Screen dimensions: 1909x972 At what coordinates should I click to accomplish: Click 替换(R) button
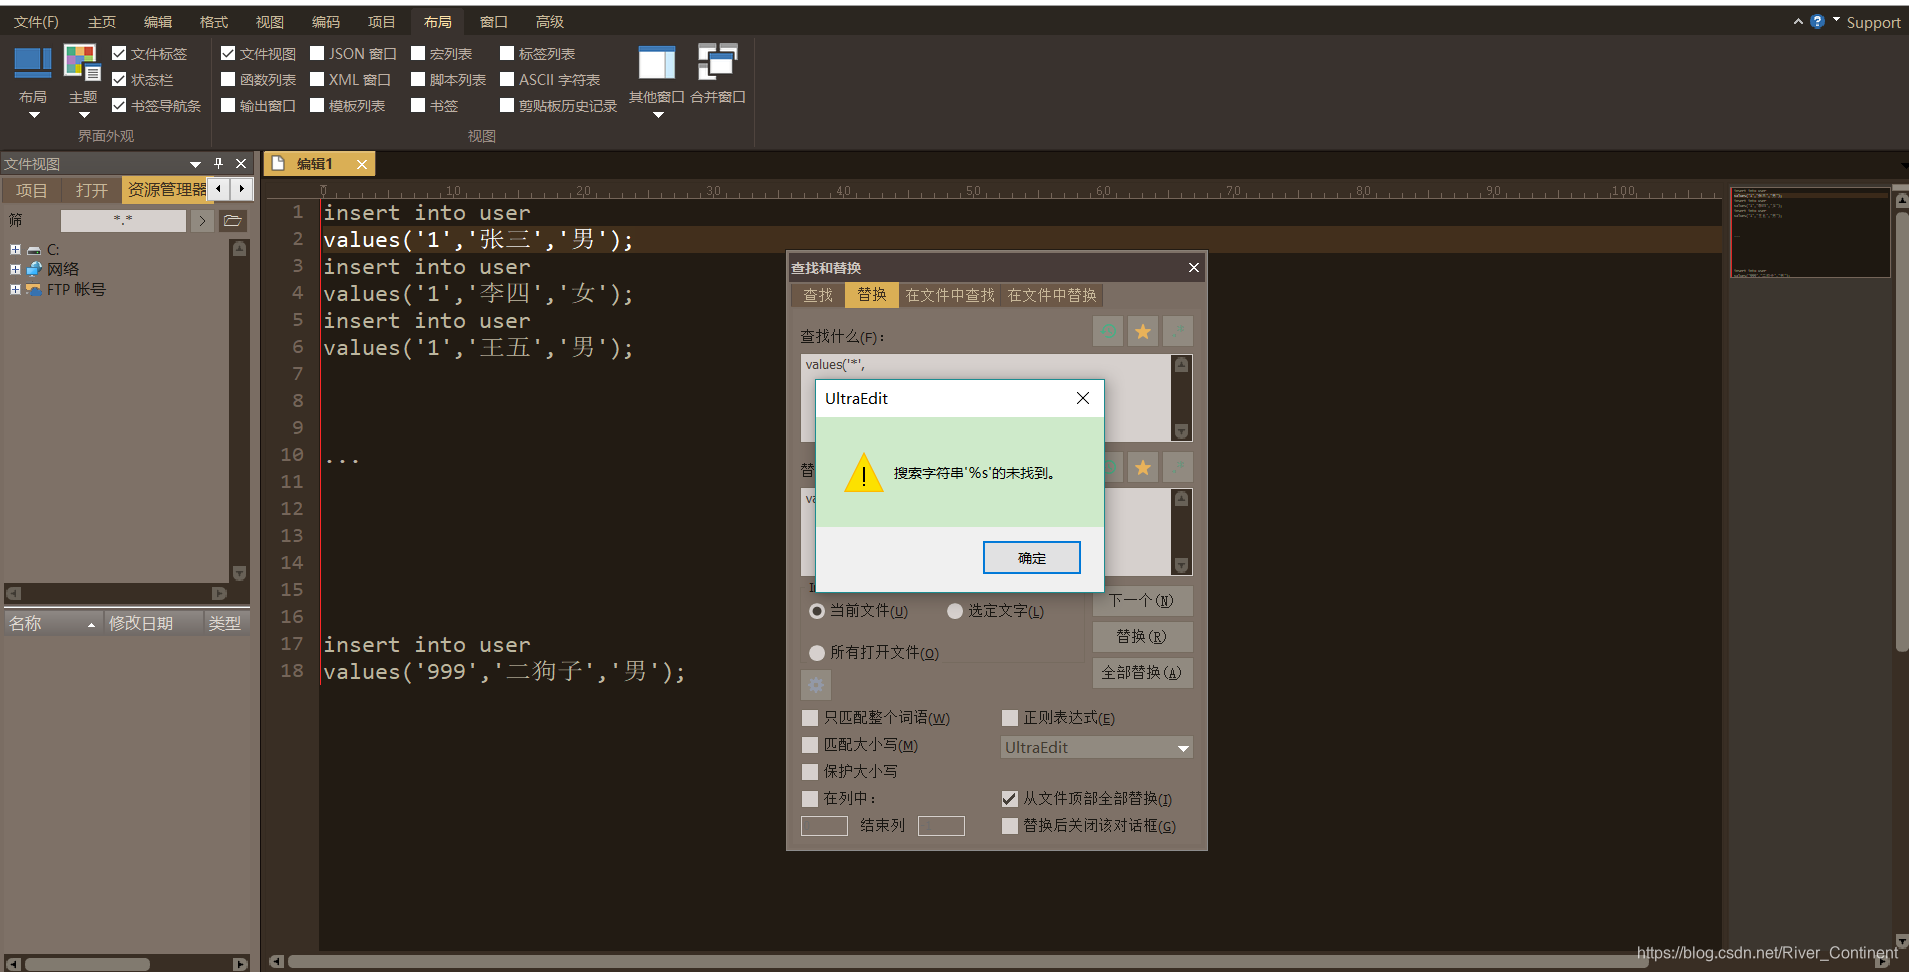(x=1141, y=637)
